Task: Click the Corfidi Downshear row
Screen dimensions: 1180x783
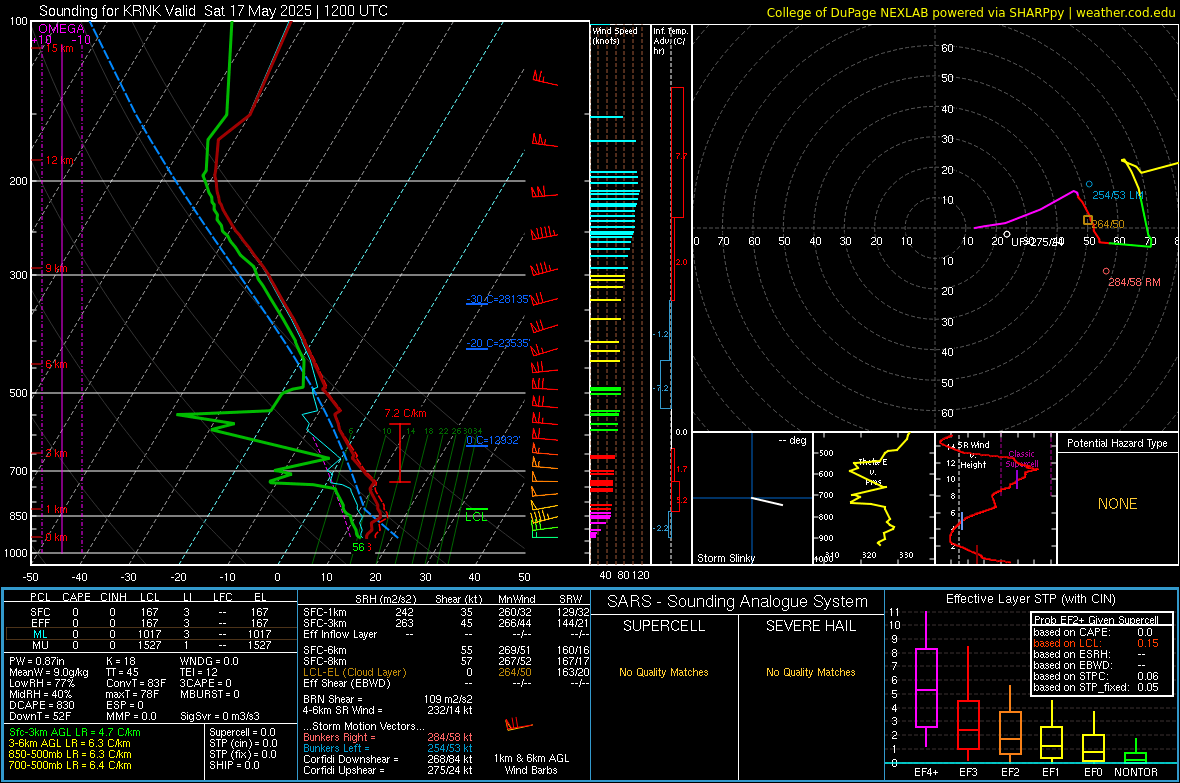Action: coord(388,759)
